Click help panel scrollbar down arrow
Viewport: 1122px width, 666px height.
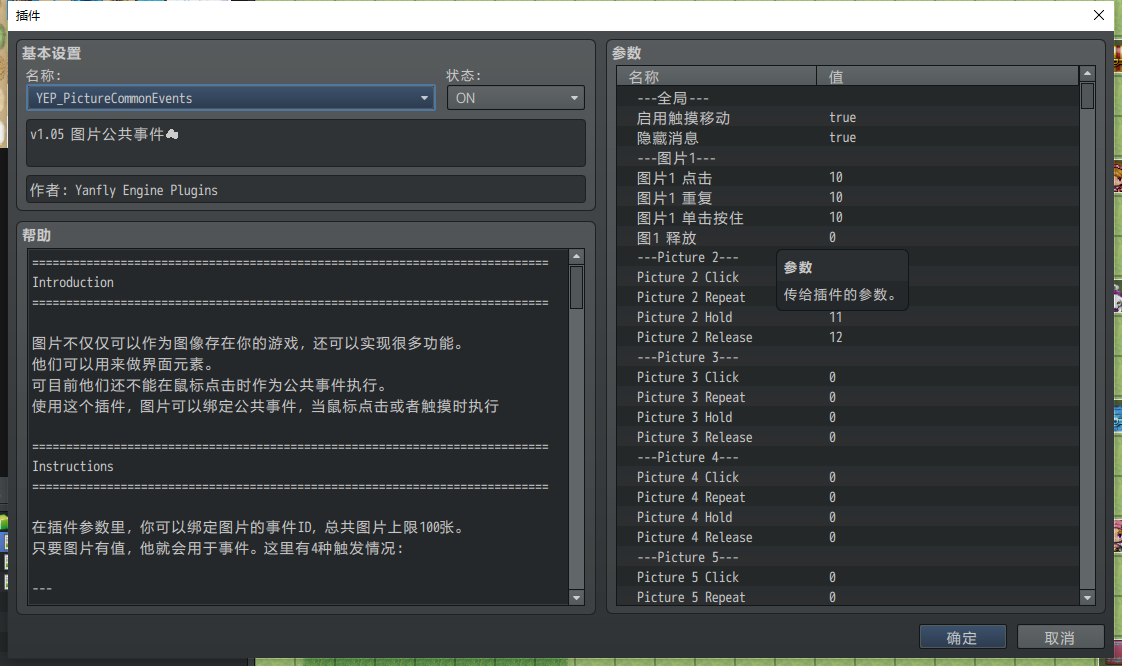pyautogui.click(x=577, y=597)
